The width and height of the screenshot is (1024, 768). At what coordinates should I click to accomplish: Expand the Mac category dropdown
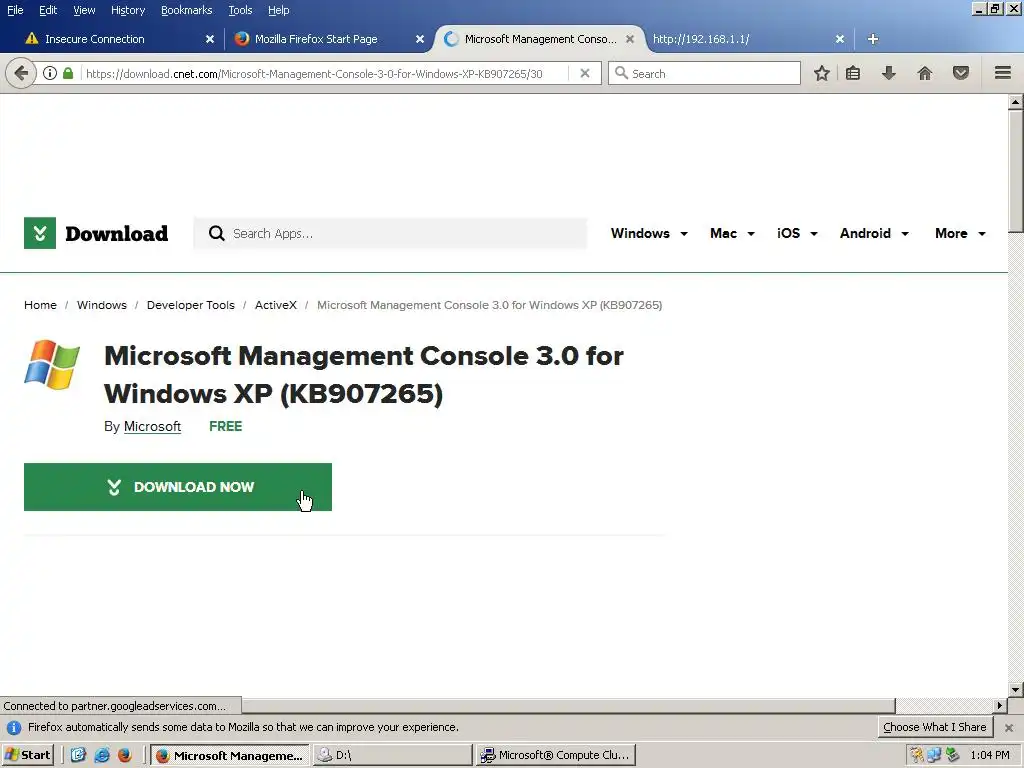(x=732, y=233)
